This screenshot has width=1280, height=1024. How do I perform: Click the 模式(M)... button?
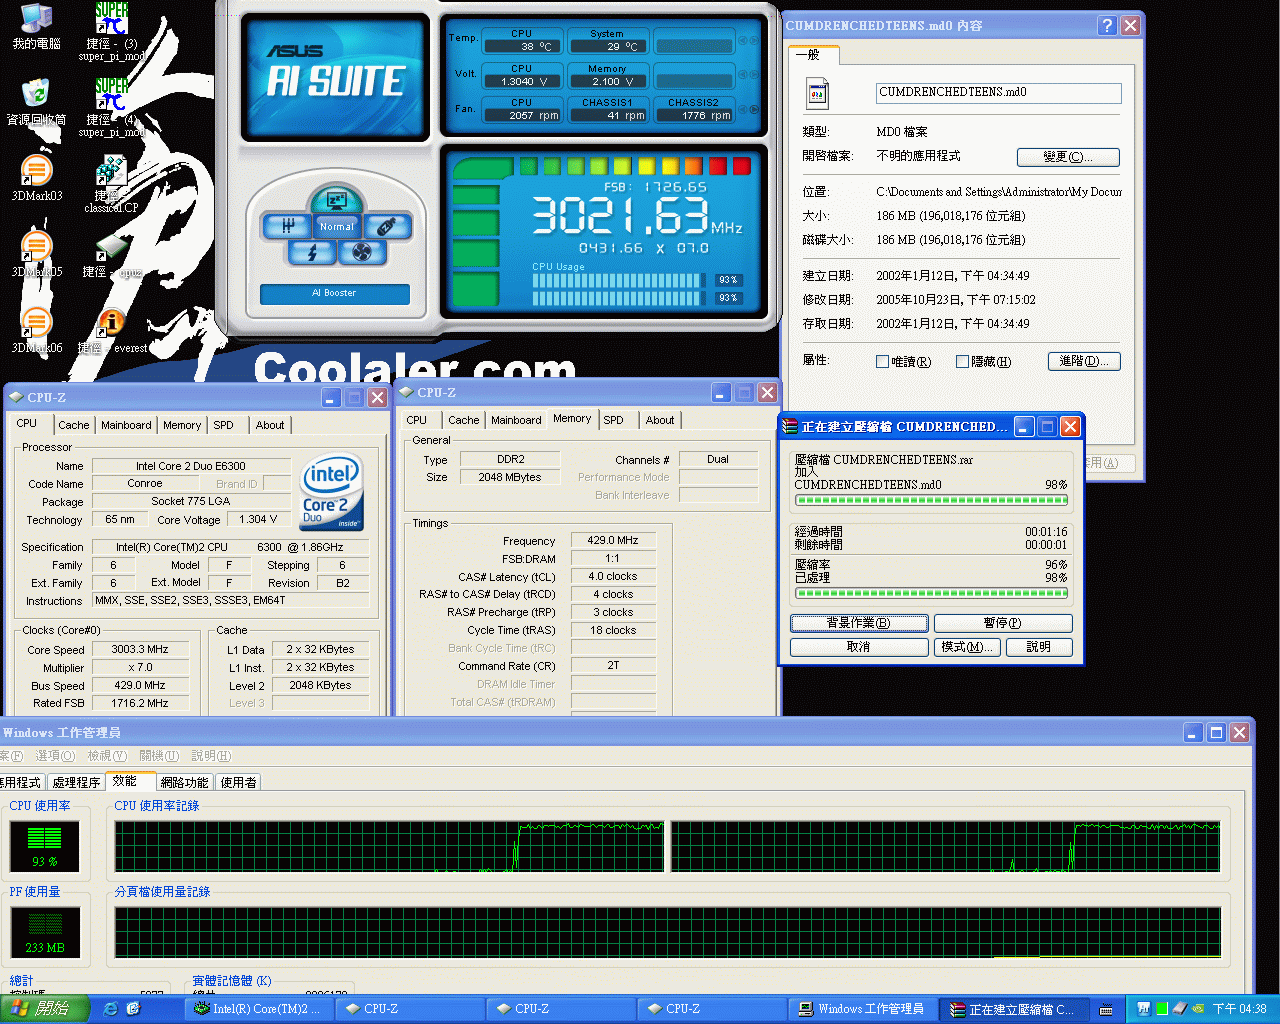[x=968, y=647]
